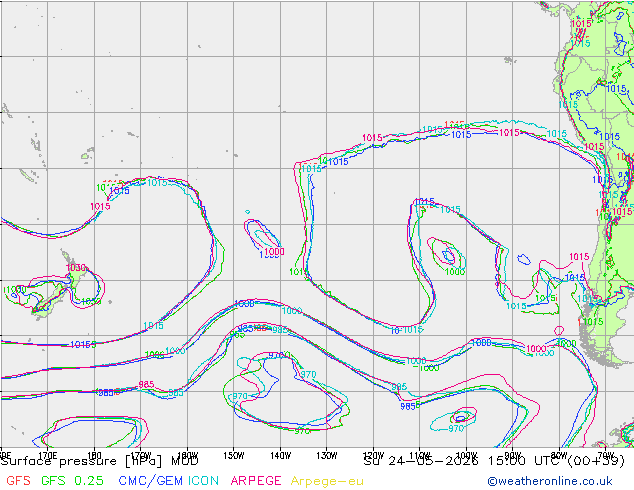
Task: Select the 110W longitude axis label
Action: point(420,455)
